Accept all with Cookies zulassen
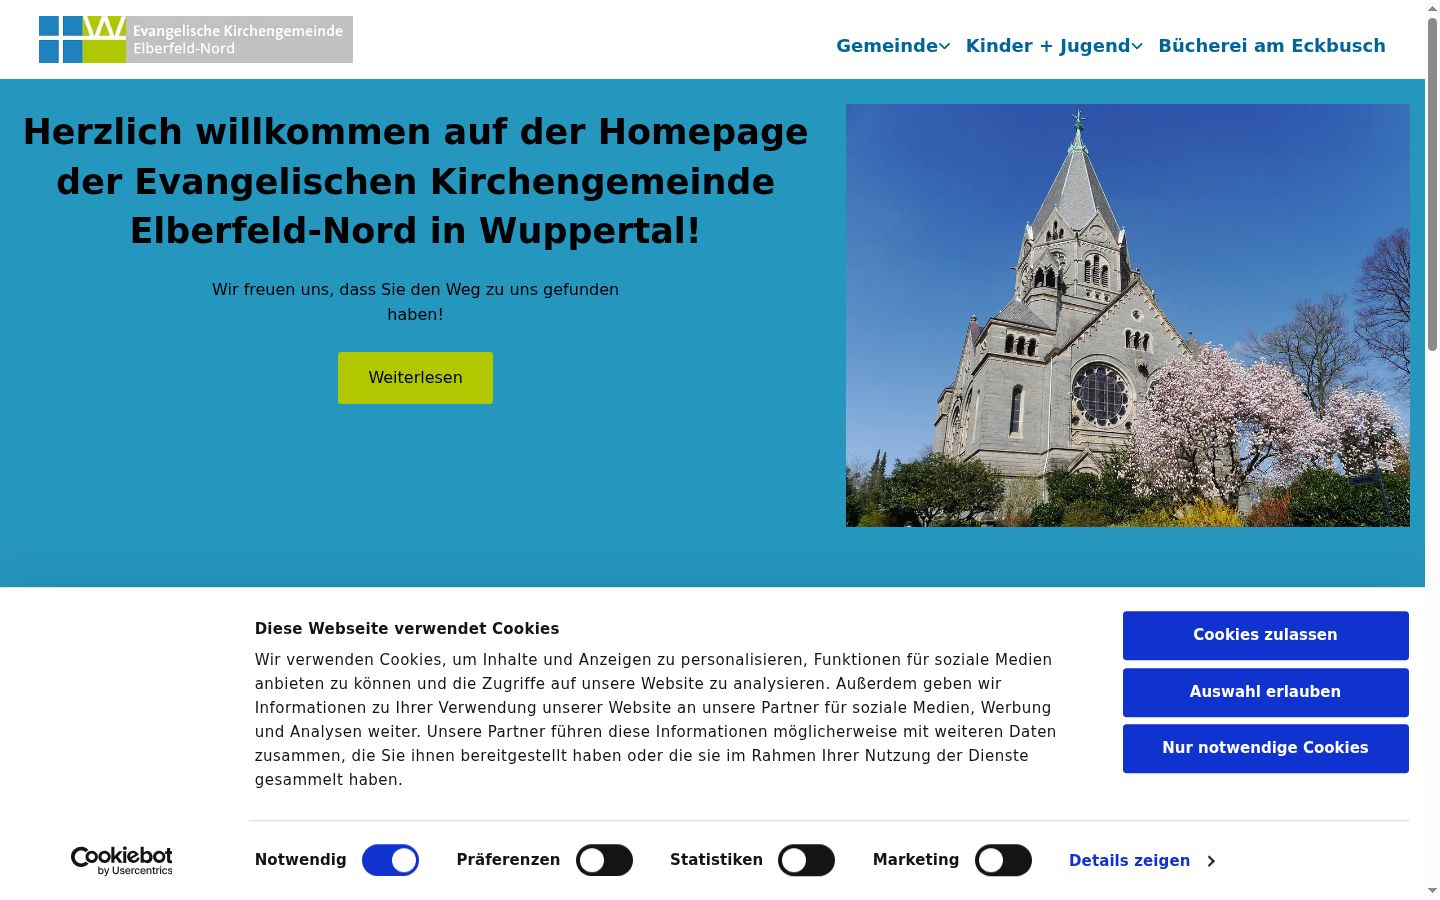1440x900 pixels. point(1265,635)
